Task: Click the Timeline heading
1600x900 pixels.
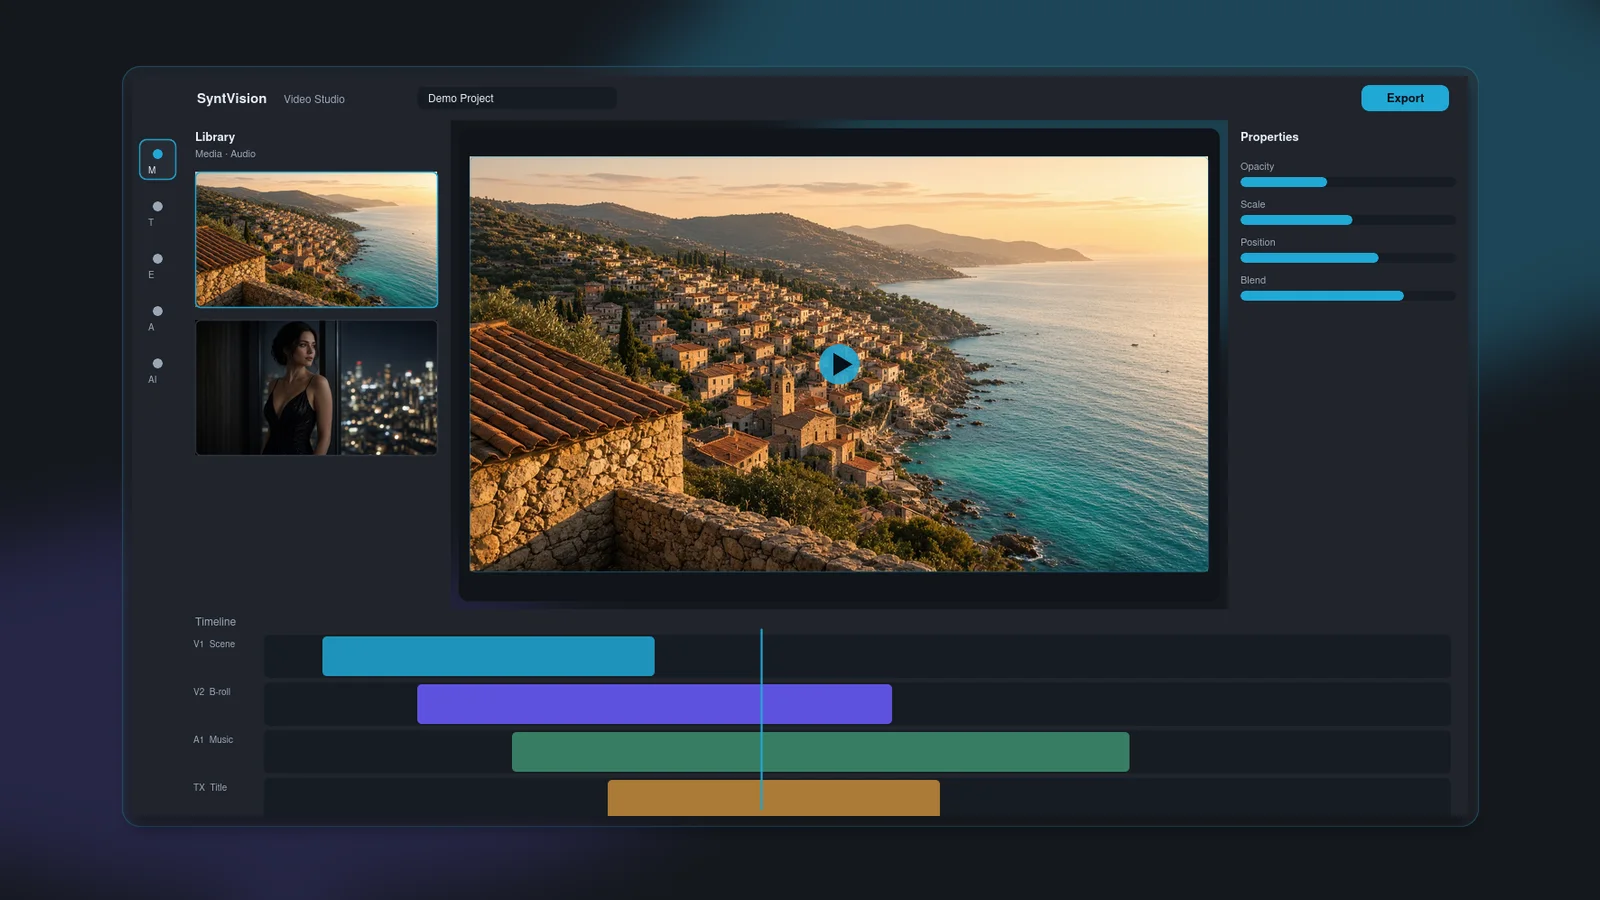Action: coord(215,622)
